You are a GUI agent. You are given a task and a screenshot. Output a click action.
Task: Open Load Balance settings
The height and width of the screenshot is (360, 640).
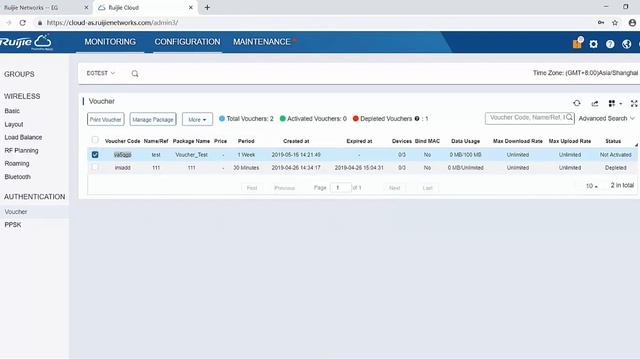click(23, 137)
